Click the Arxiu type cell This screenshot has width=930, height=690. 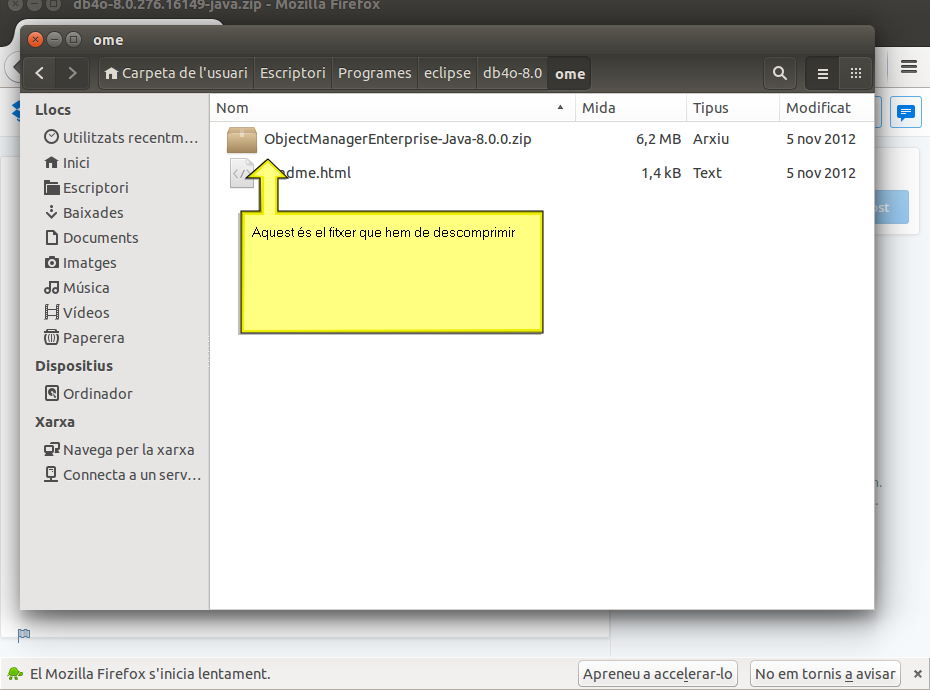pos(711,139)
